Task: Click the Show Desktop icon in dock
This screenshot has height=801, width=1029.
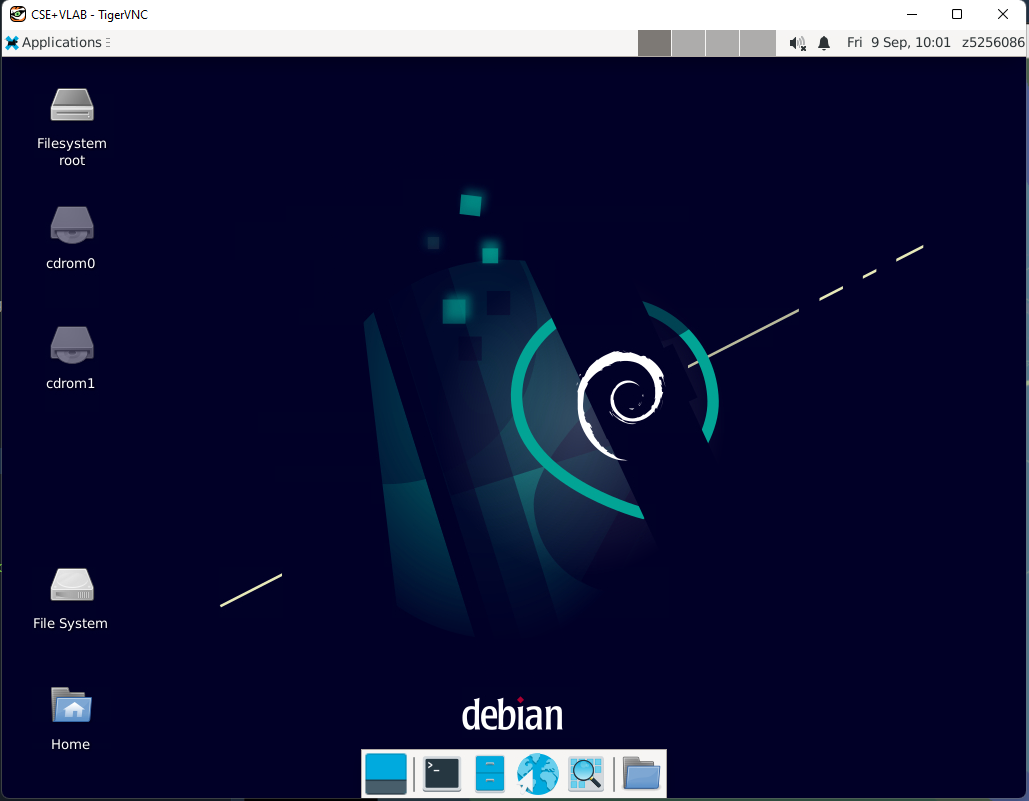Action: point(386,774)
